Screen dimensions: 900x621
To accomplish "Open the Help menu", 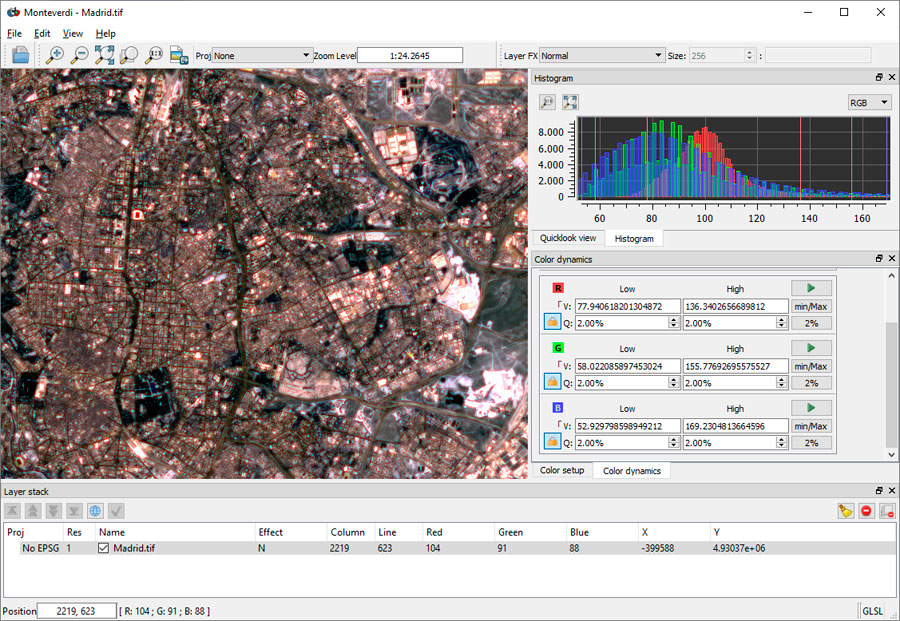I will (106, 34).
